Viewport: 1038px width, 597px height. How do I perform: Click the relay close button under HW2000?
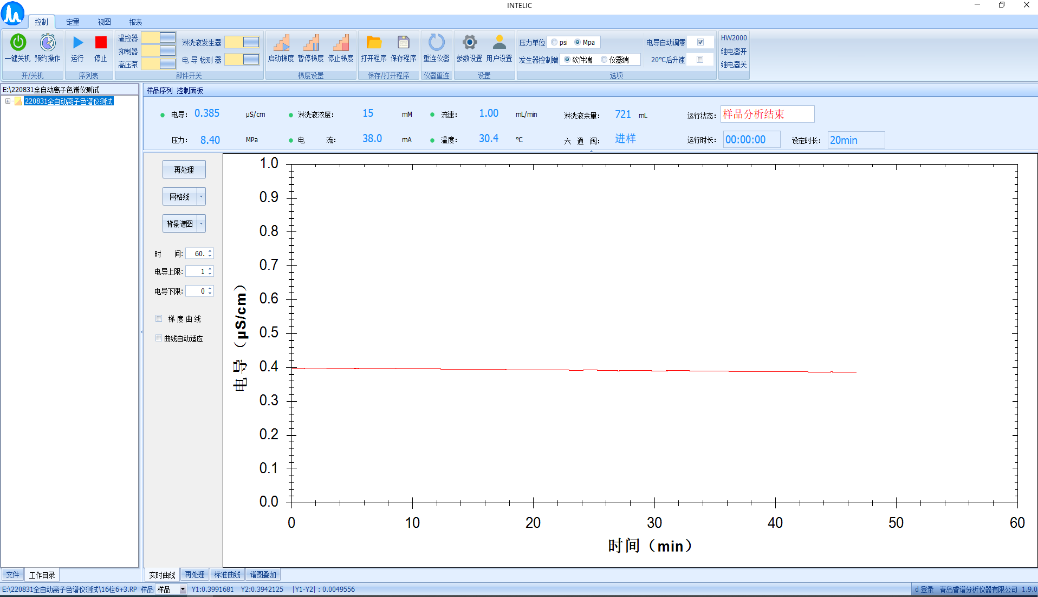[x=733, y=64]
